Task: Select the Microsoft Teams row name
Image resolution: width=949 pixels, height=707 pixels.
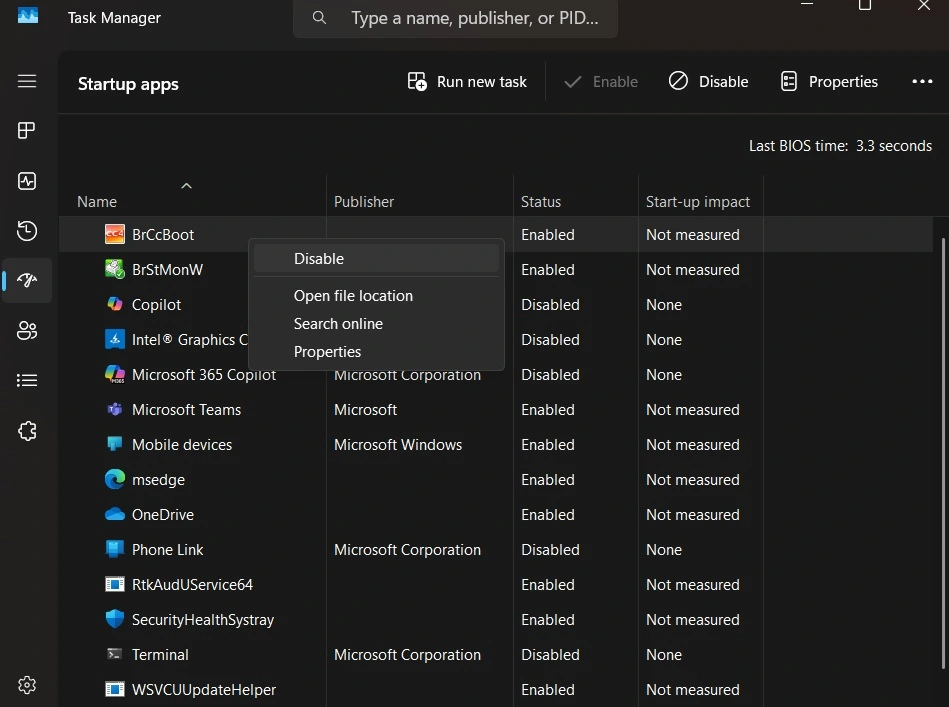Action: [x=186, y=410]
